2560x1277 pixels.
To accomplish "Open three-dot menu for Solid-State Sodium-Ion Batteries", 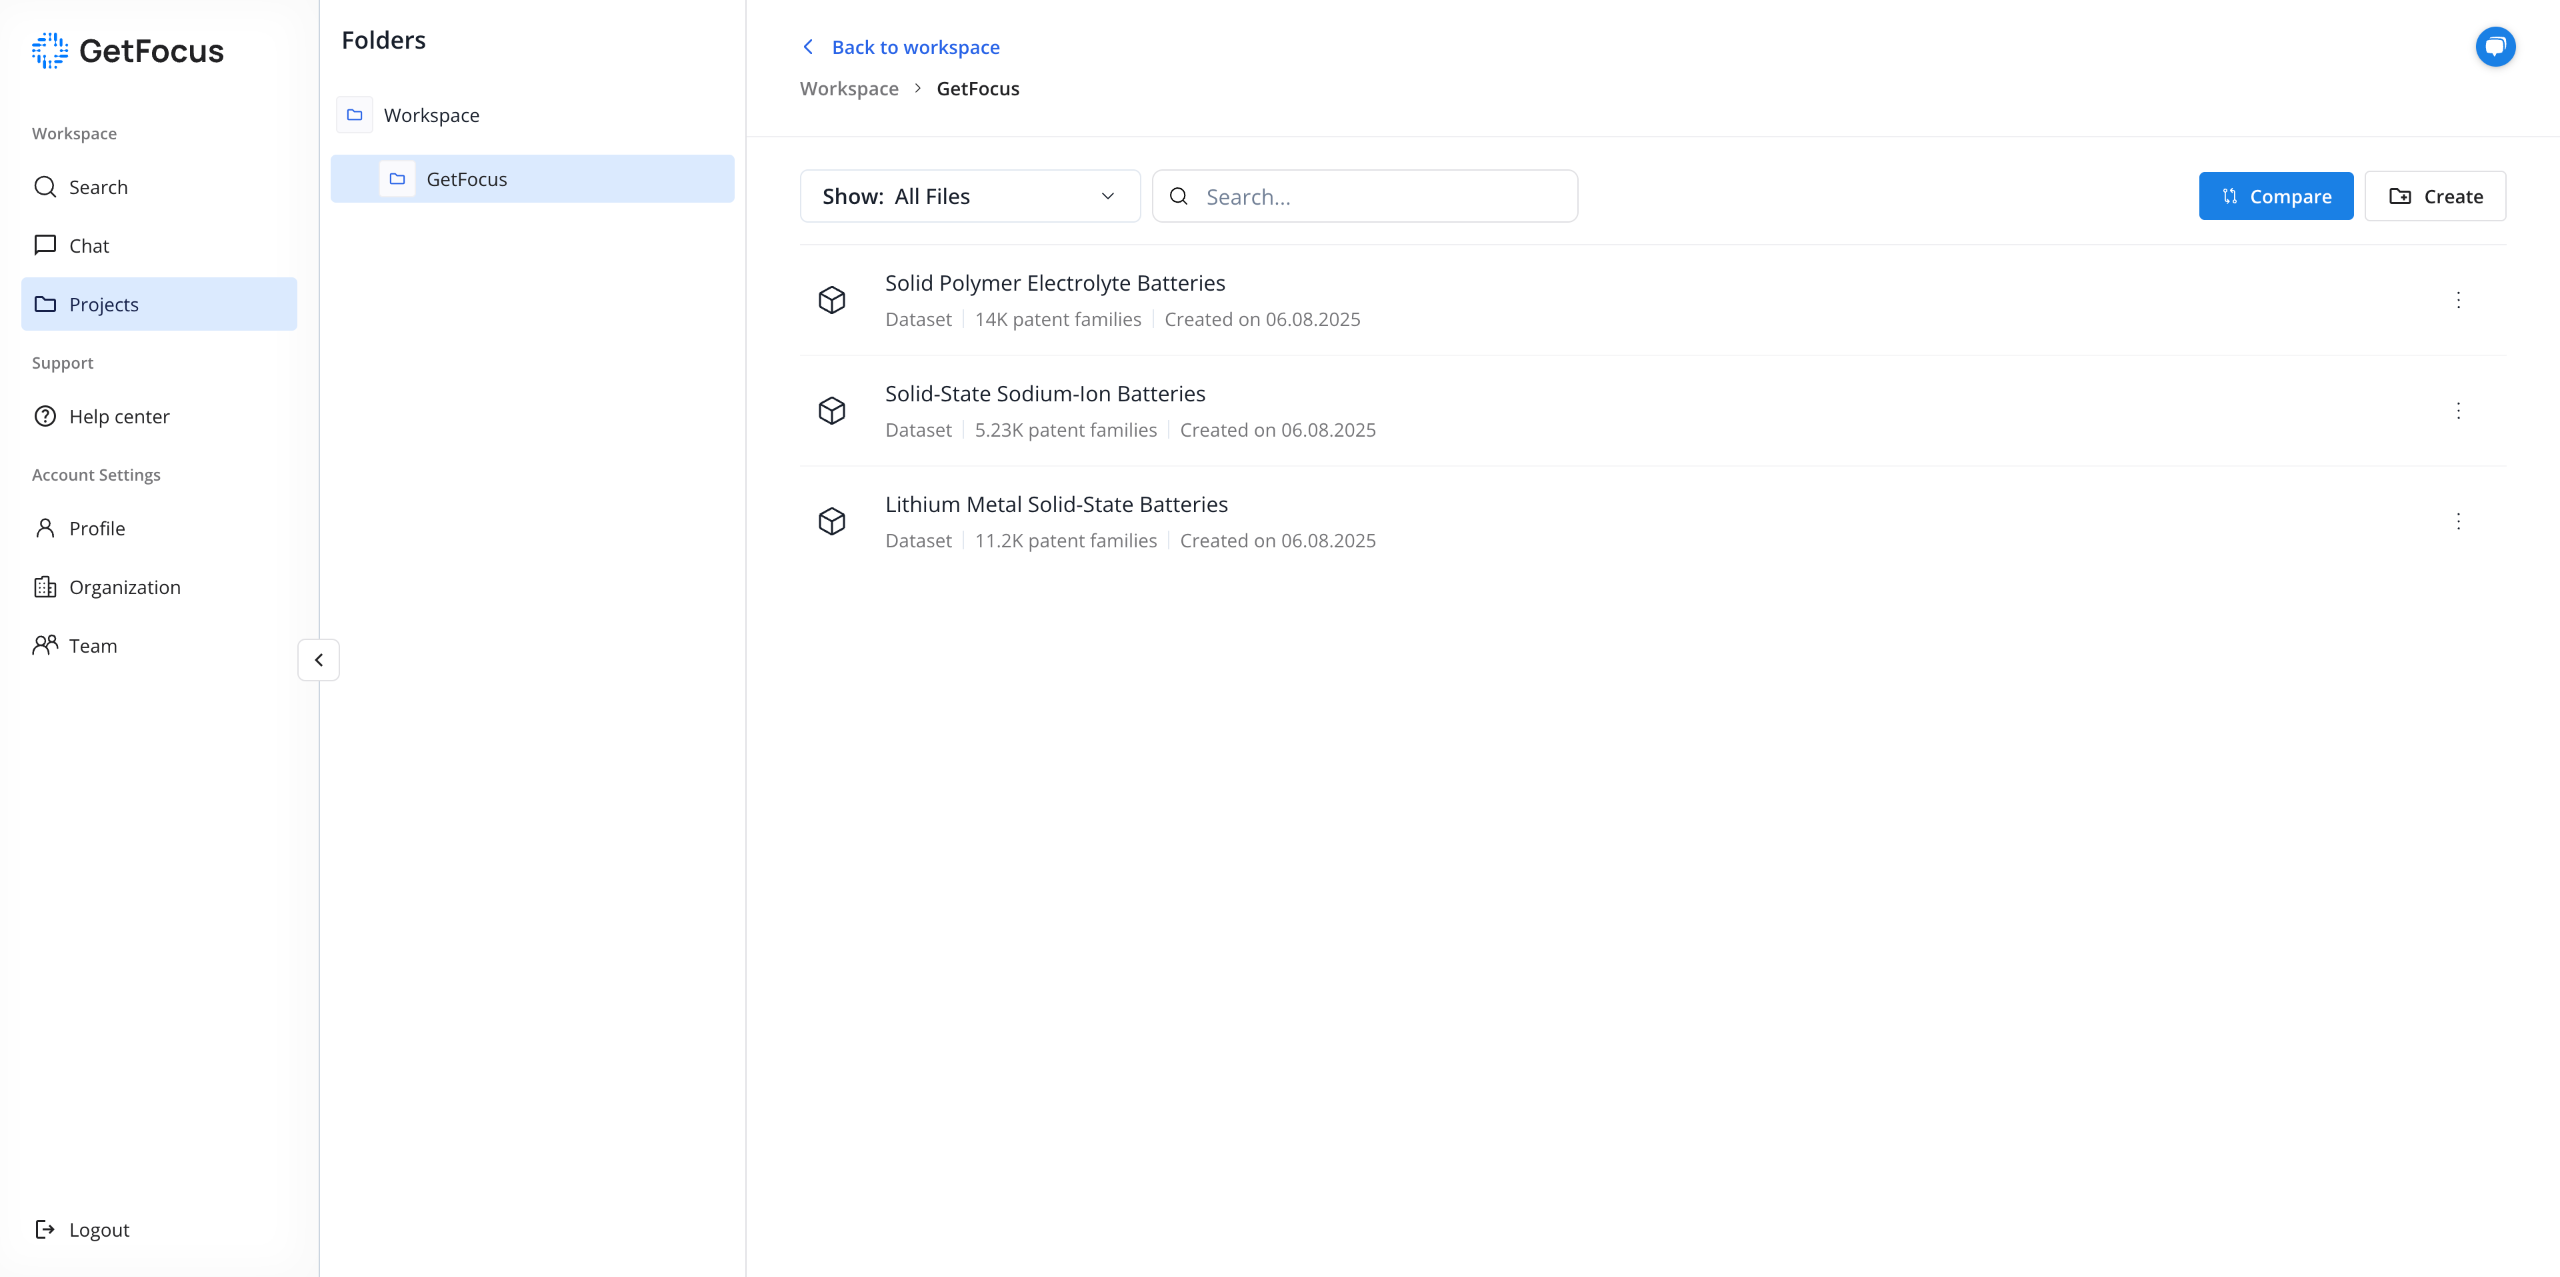I will click(x=2457, y=411).
